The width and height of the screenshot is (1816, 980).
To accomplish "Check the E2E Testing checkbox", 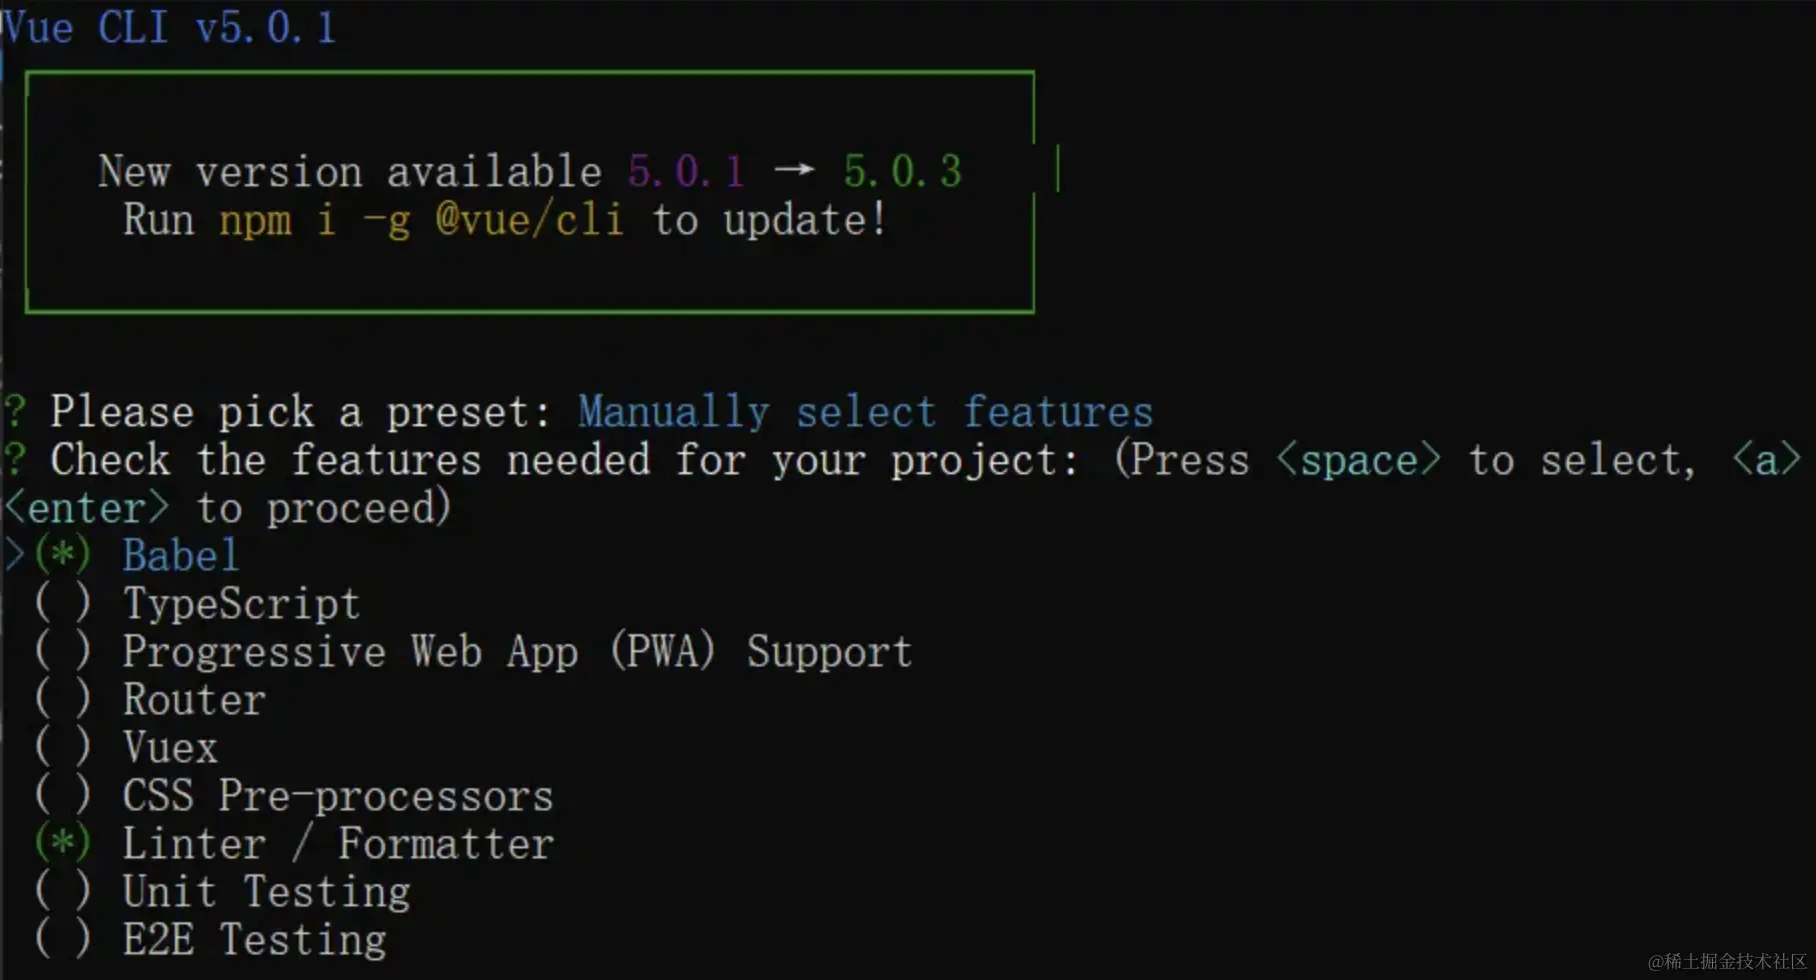I will pos(62,939).
